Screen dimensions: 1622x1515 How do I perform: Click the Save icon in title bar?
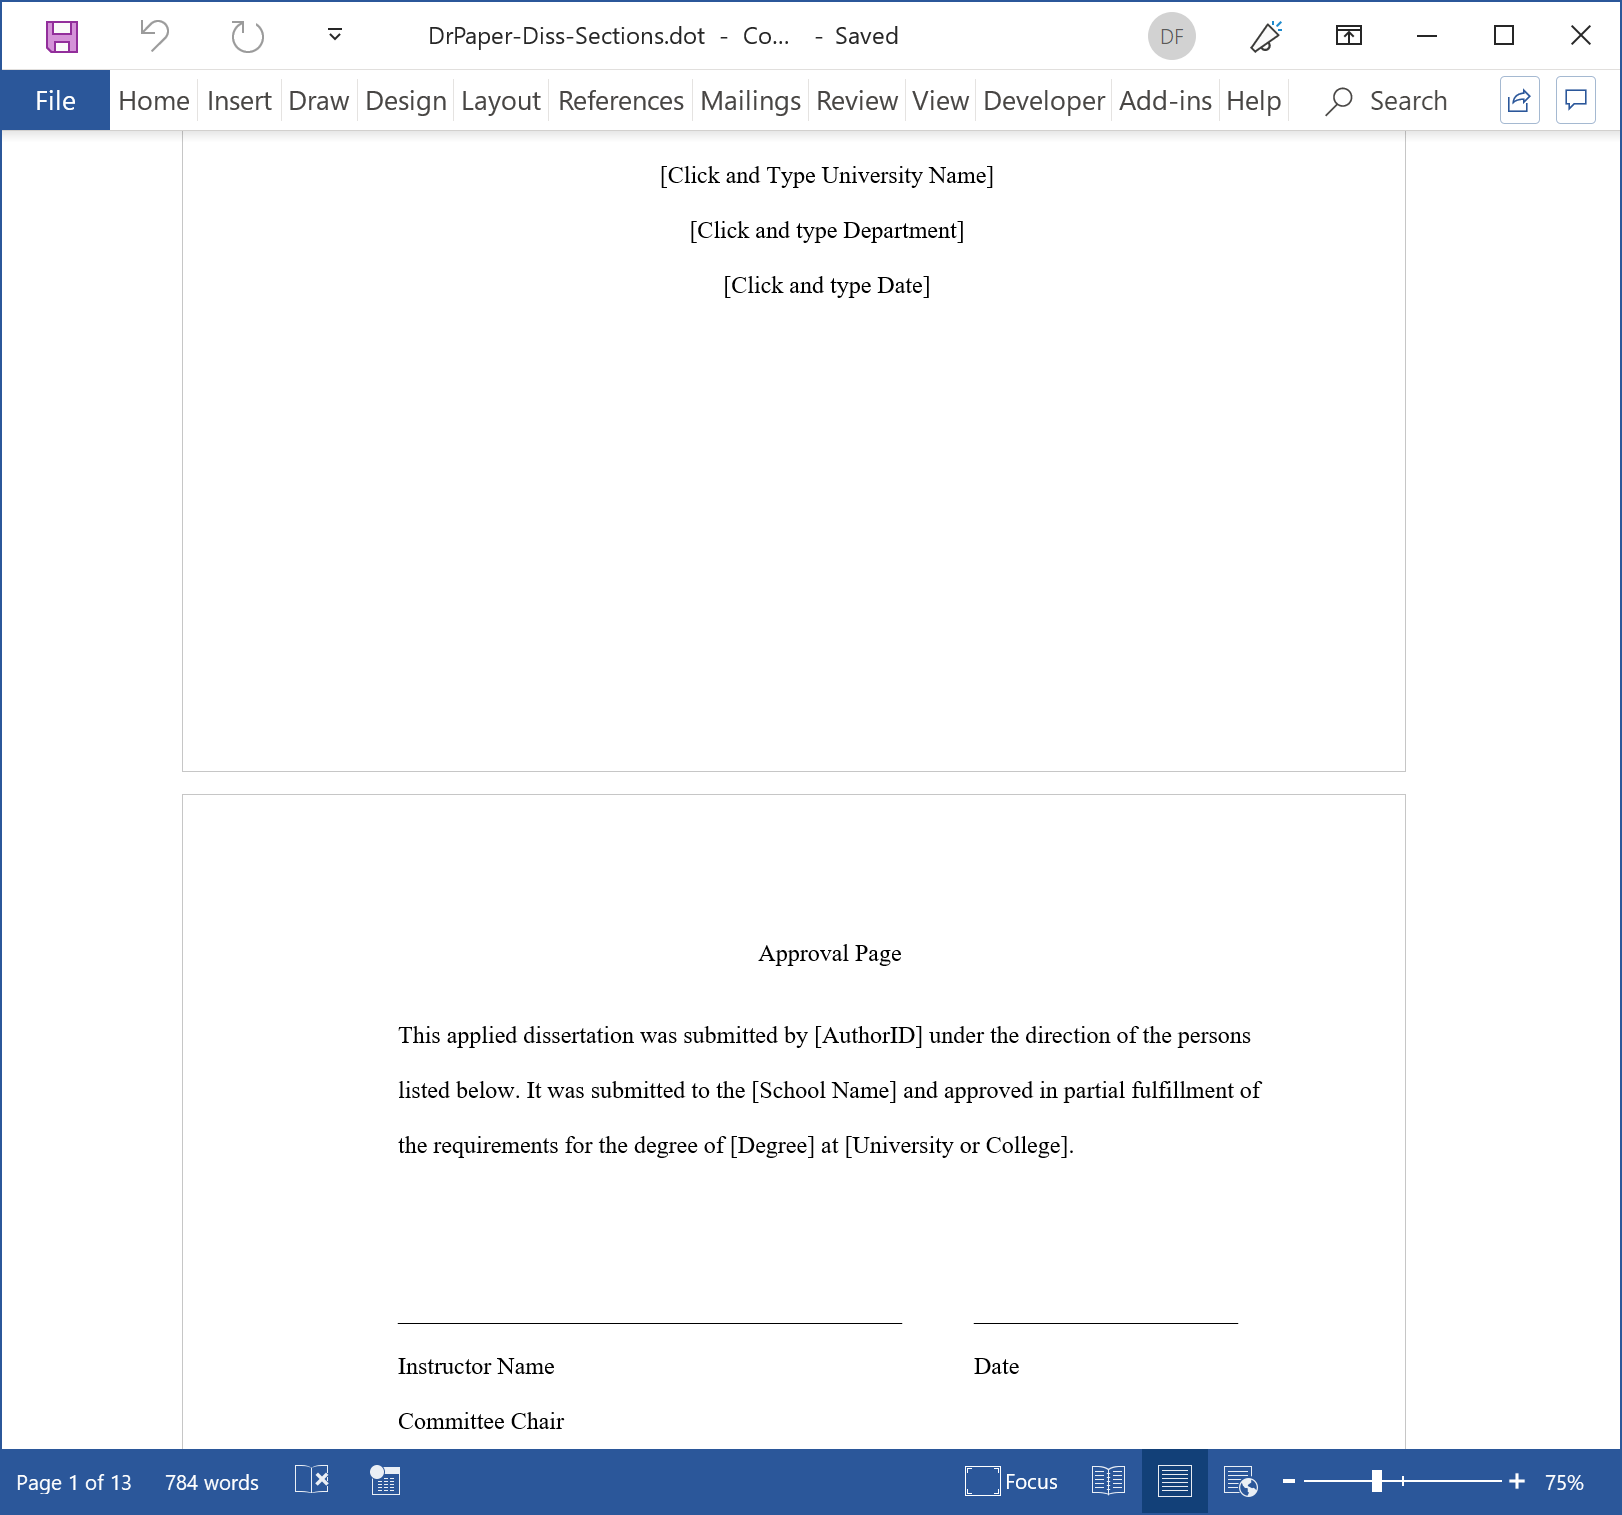pyautogui.click(x=62, y=37)
